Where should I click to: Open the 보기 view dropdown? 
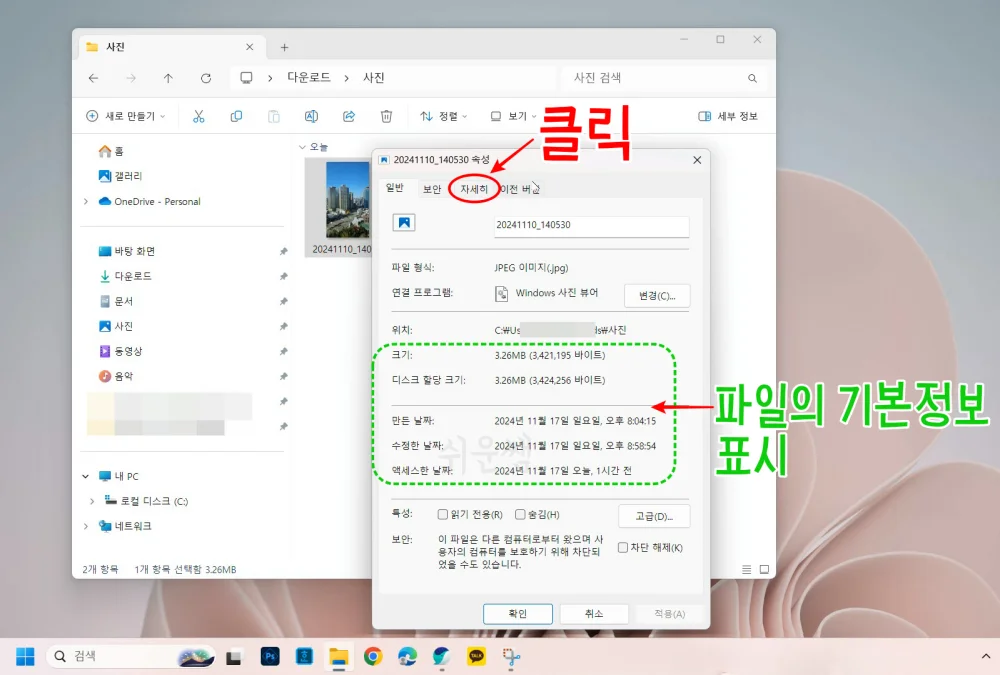513,116
